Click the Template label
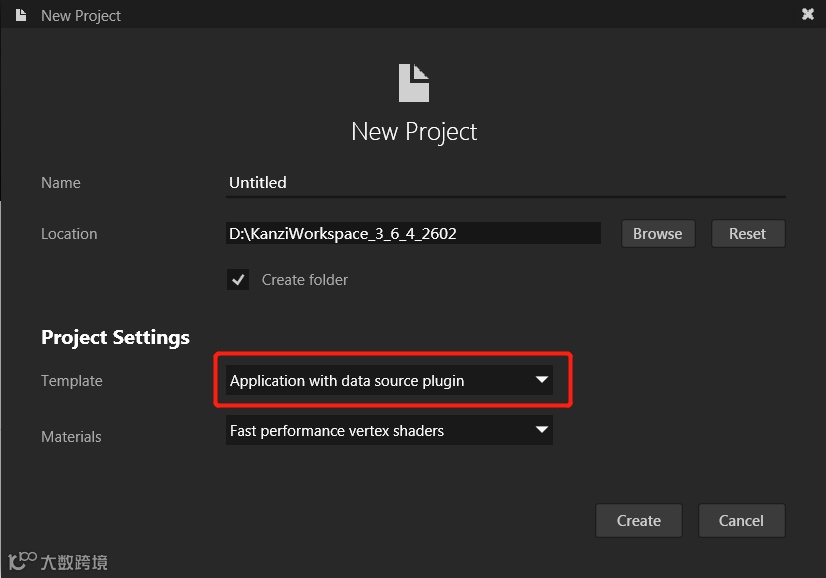The height and width of the screenshot is (578, 826). [72, 381]
